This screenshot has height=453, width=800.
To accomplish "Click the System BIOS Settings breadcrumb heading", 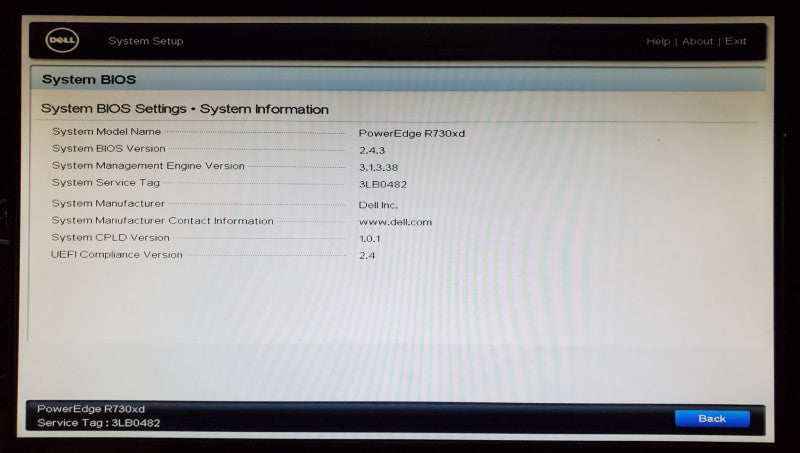I will click(x=185, y=109).
